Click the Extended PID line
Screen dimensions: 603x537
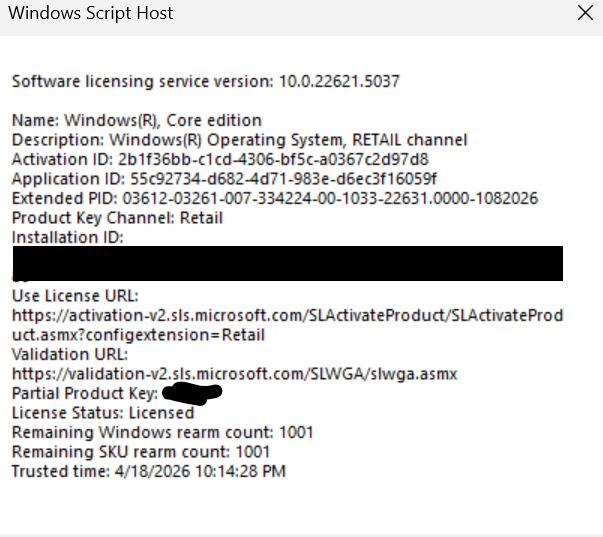275,198
